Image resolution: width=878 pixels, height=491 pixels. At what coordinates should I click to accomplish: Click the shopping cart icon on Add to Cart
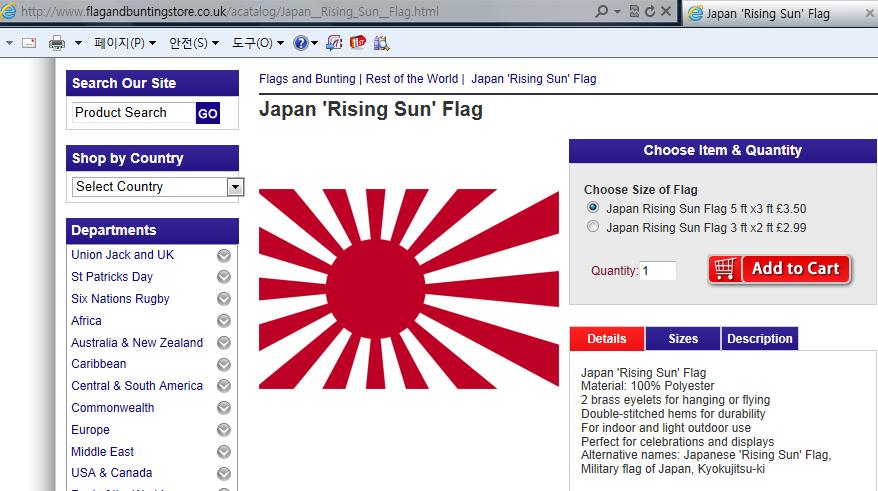coord(725,269)
